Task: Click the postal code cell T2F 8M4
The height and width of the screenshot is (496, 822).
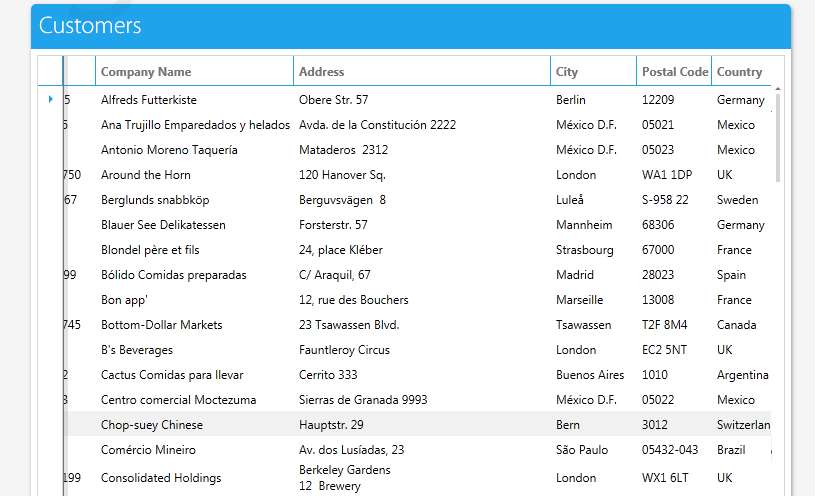Action: pyautogui.click(x=664, y=325)
